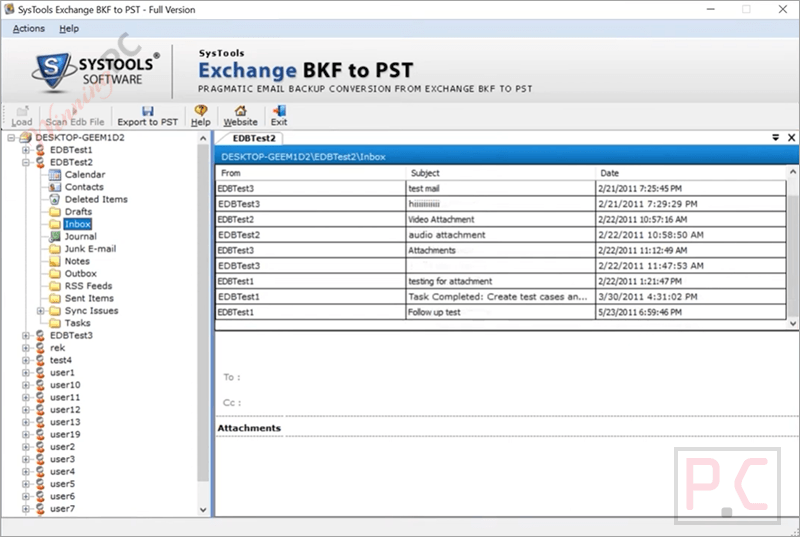Image resolution: width=800 pixels, height=537 pixels.
Task: Select the user3 mailbox
Action: 62,459
